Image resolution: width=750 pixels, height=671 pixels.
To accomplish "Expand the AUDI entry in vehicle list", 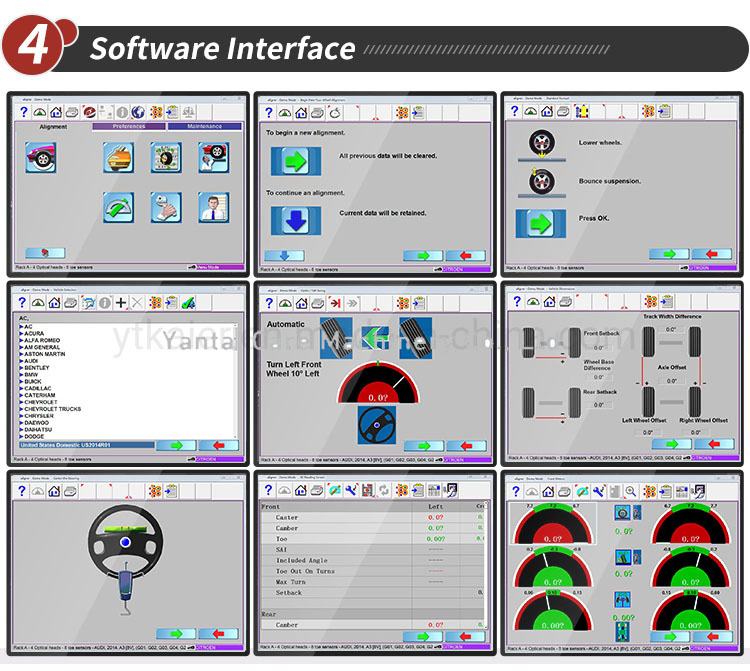I will 29,361.
